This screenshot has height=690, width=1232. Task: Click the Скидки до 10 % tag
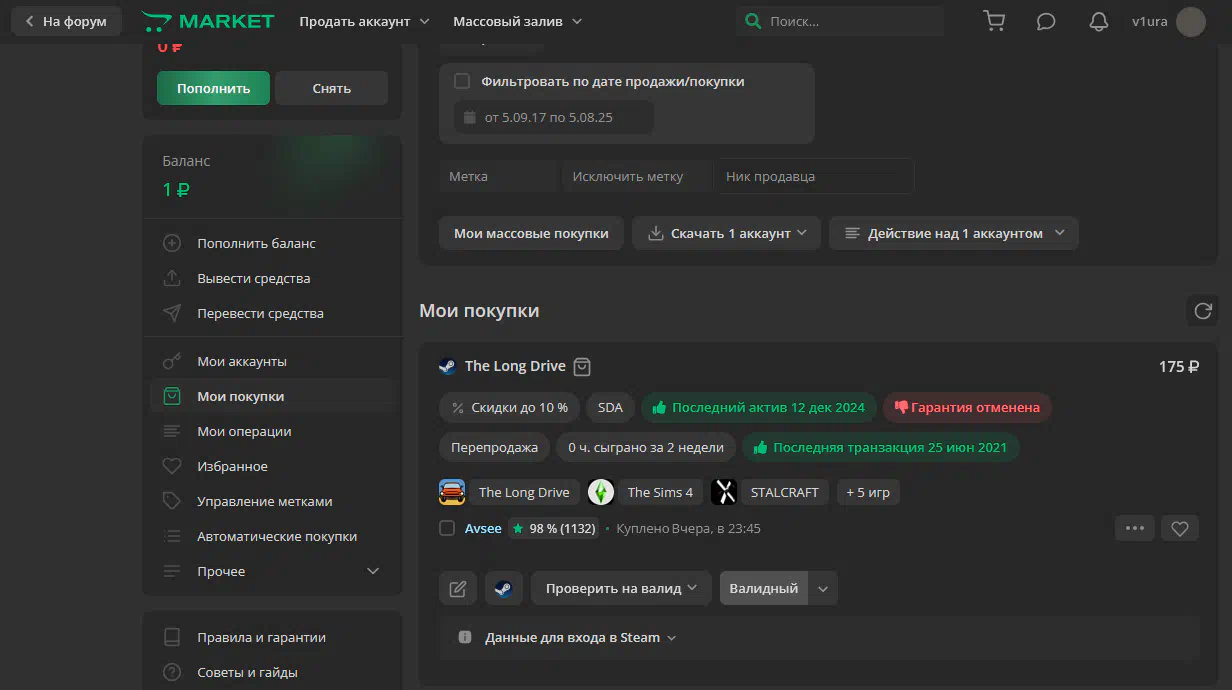[509, 407]
